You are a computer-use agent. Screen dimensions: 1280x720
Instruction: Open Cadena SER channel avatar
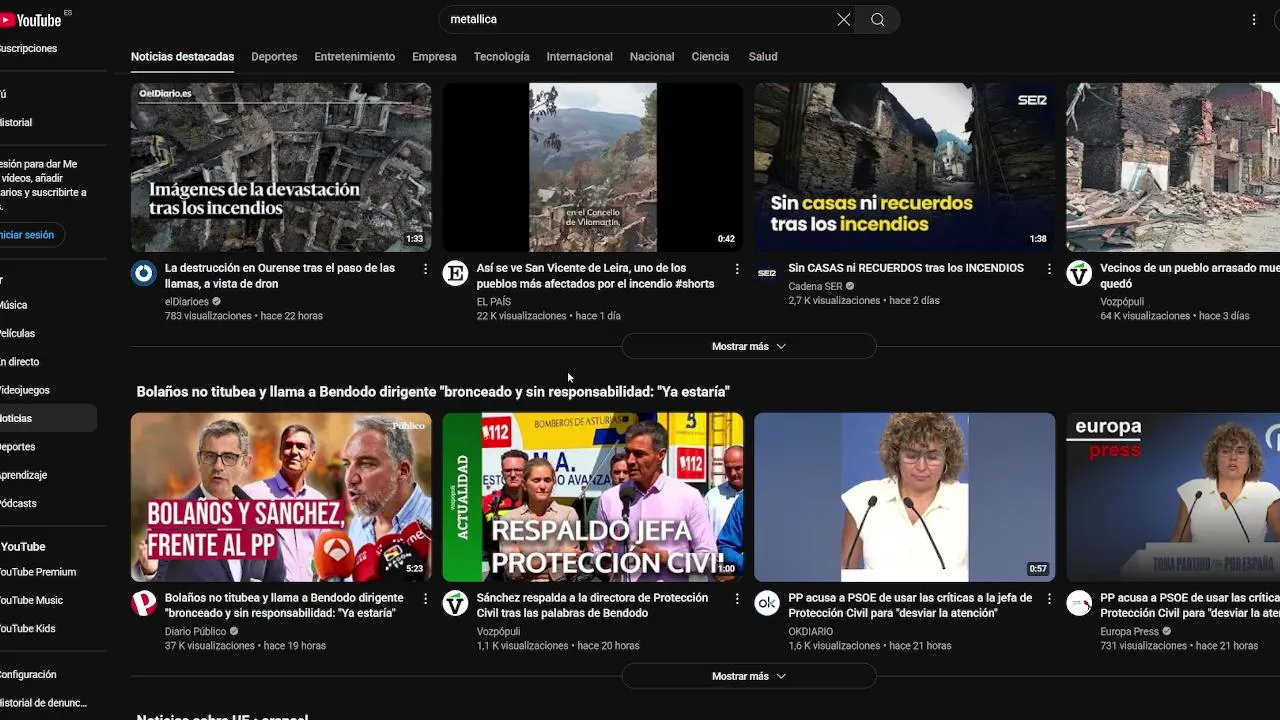click(767, 273)
